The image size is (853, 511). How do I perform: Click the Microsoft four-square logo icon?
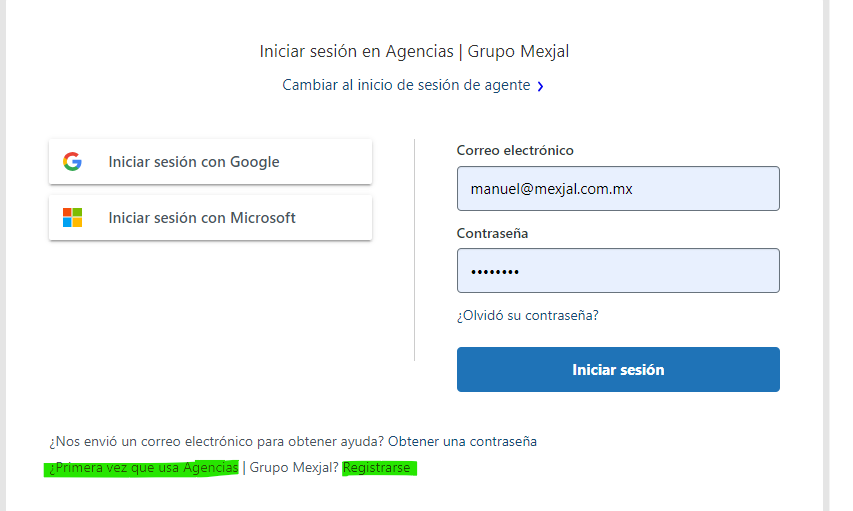pos(72,218)
